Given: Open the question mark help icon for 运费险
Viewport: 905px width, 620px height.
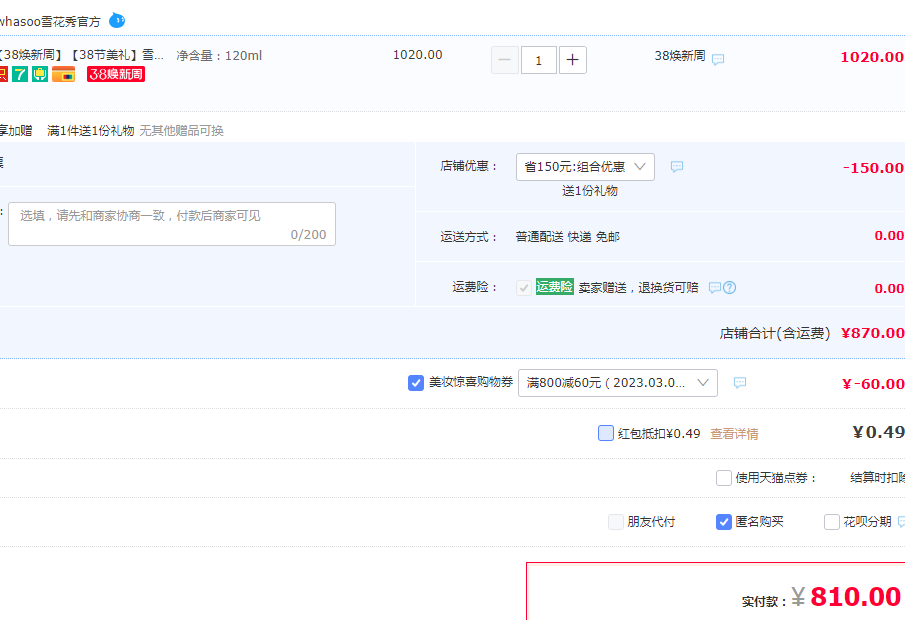Looking at the screenshot, I should pyautogui.click(x=730, y=287).
